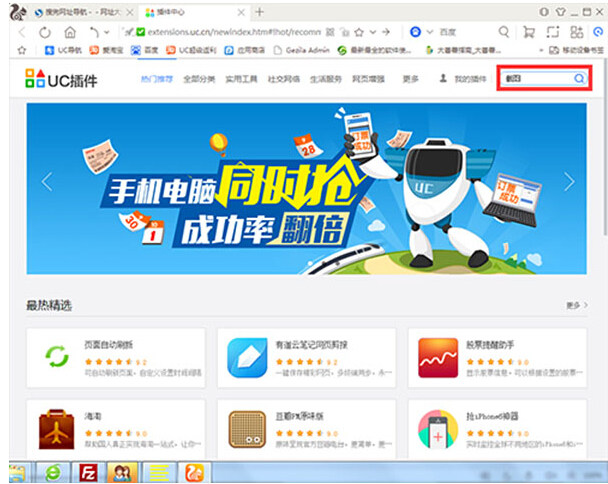
Task: Click the UC squirrel logo in title bar
Action: tap(18, 12)
